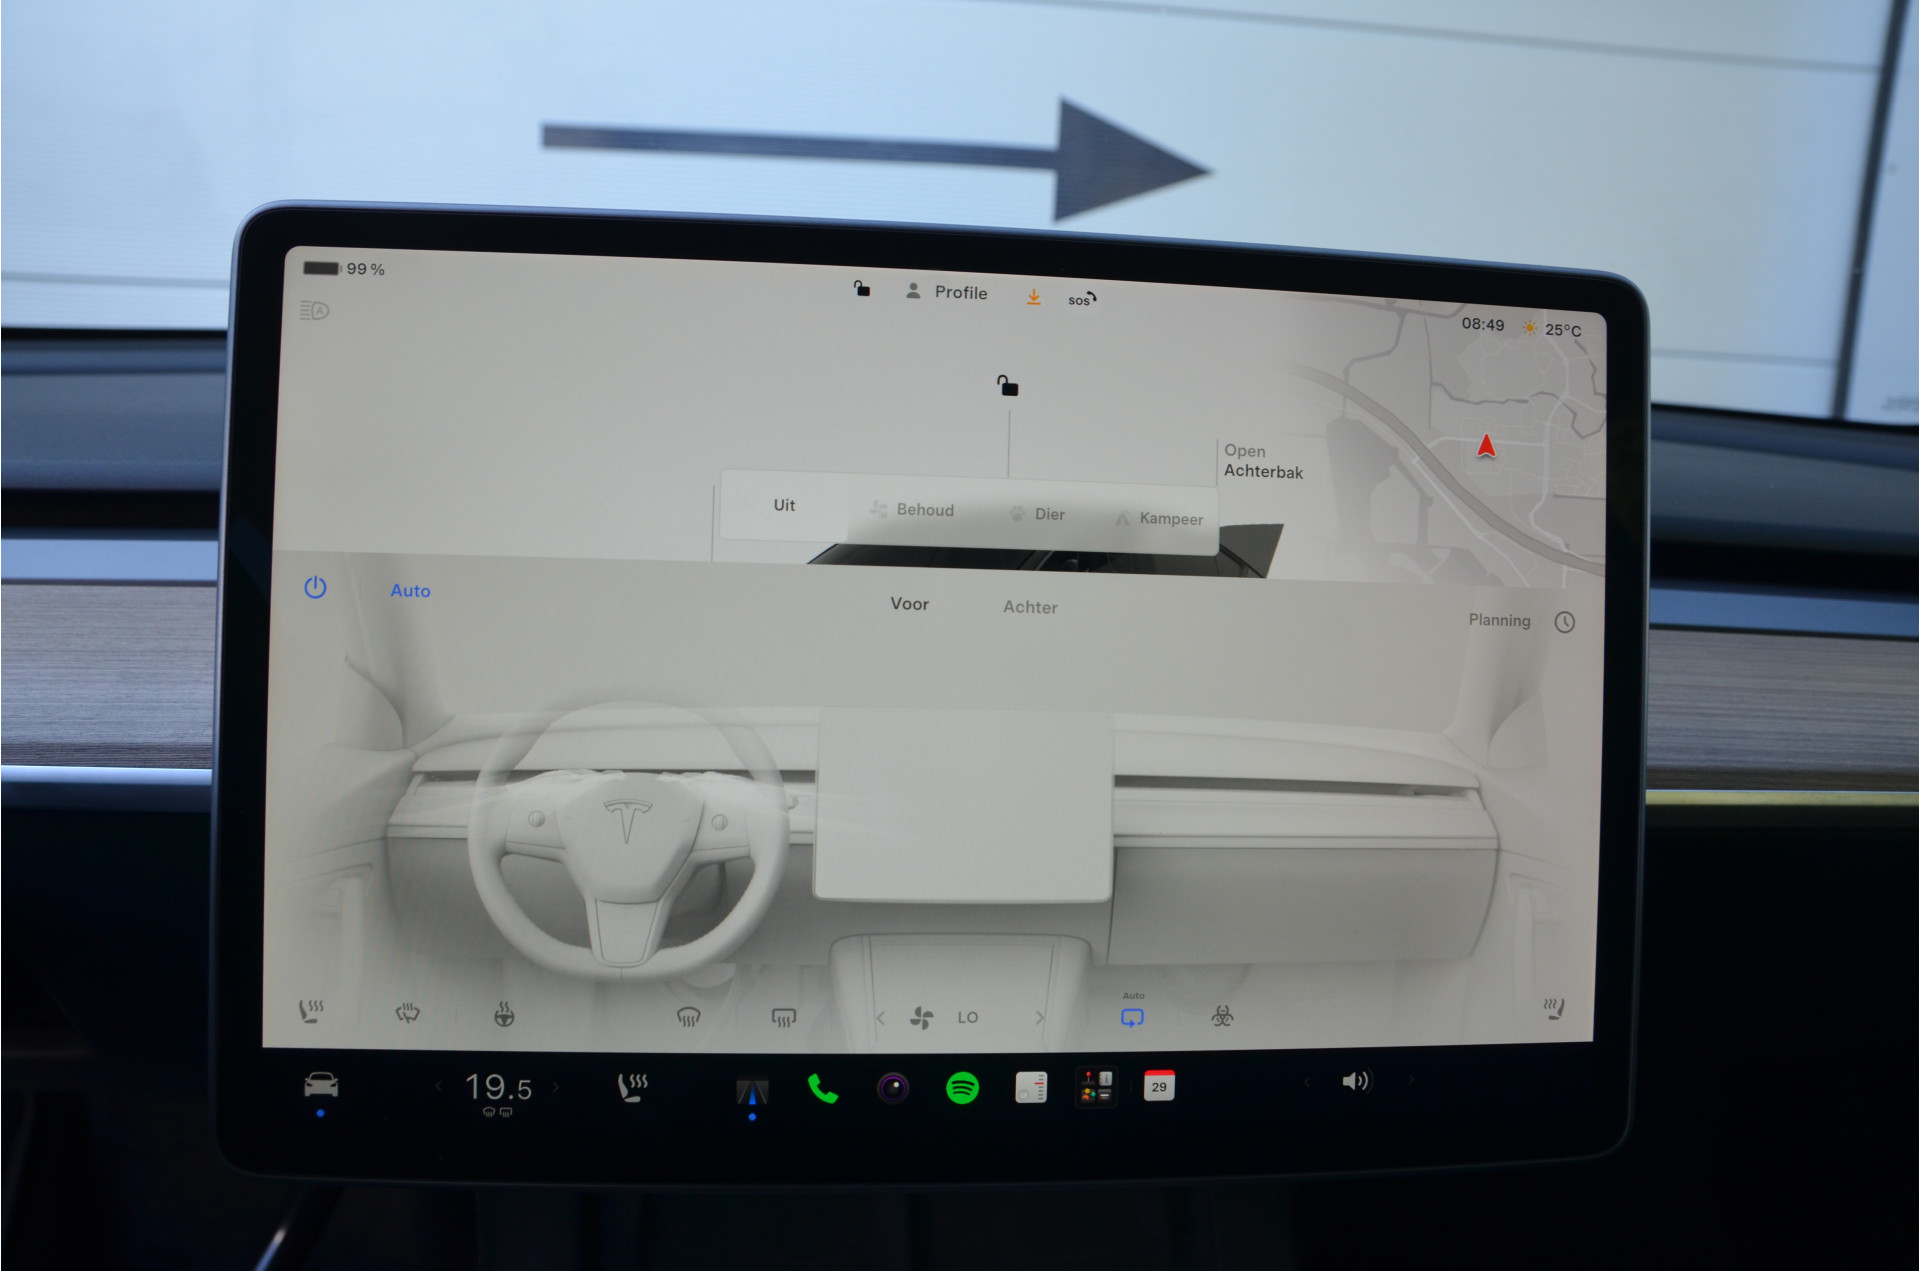Tap the 19.5 temperature setting
This screenshot has width=1920, height=1271.
click(497, 1087)
